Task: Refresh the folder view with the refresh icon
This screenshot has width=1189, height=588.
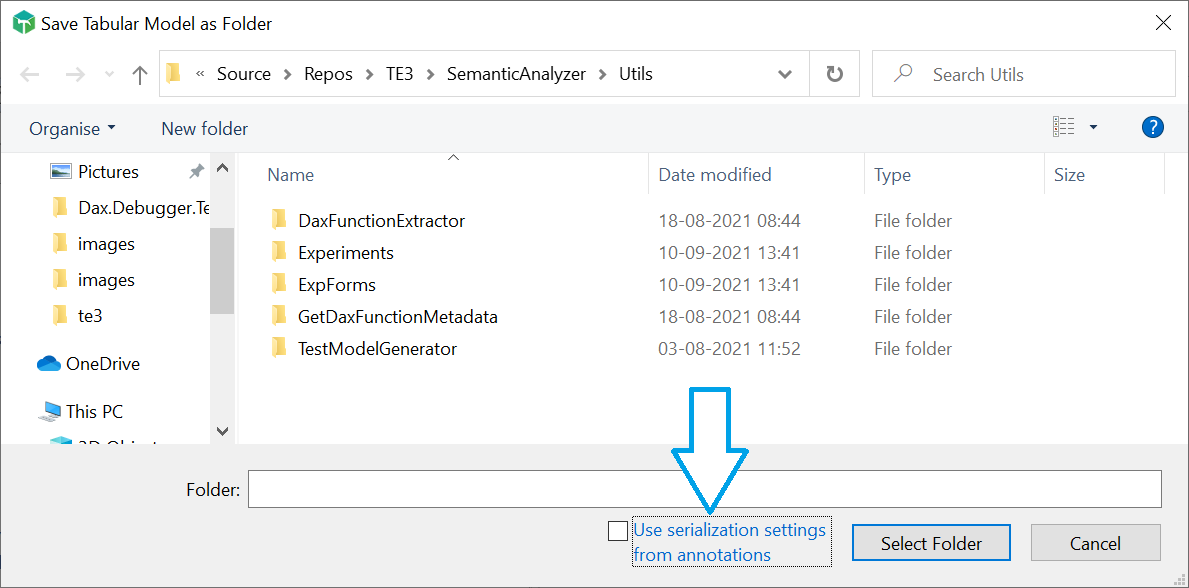Action: 834,73
